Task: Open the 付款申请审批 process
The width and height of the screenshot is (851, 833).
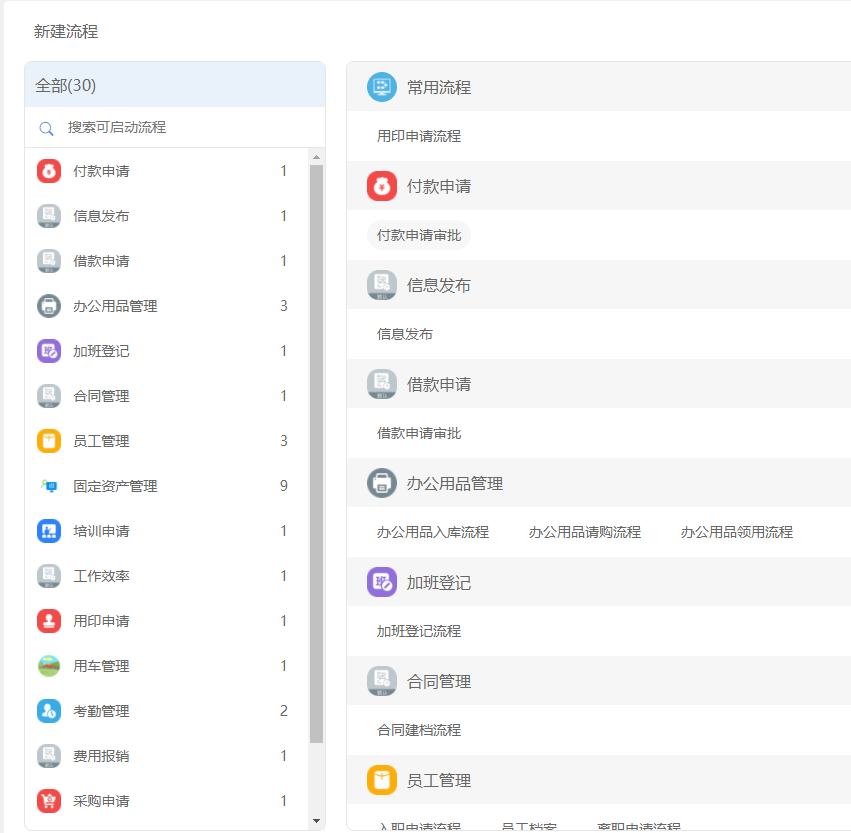Action: click(x=418, y=234)
